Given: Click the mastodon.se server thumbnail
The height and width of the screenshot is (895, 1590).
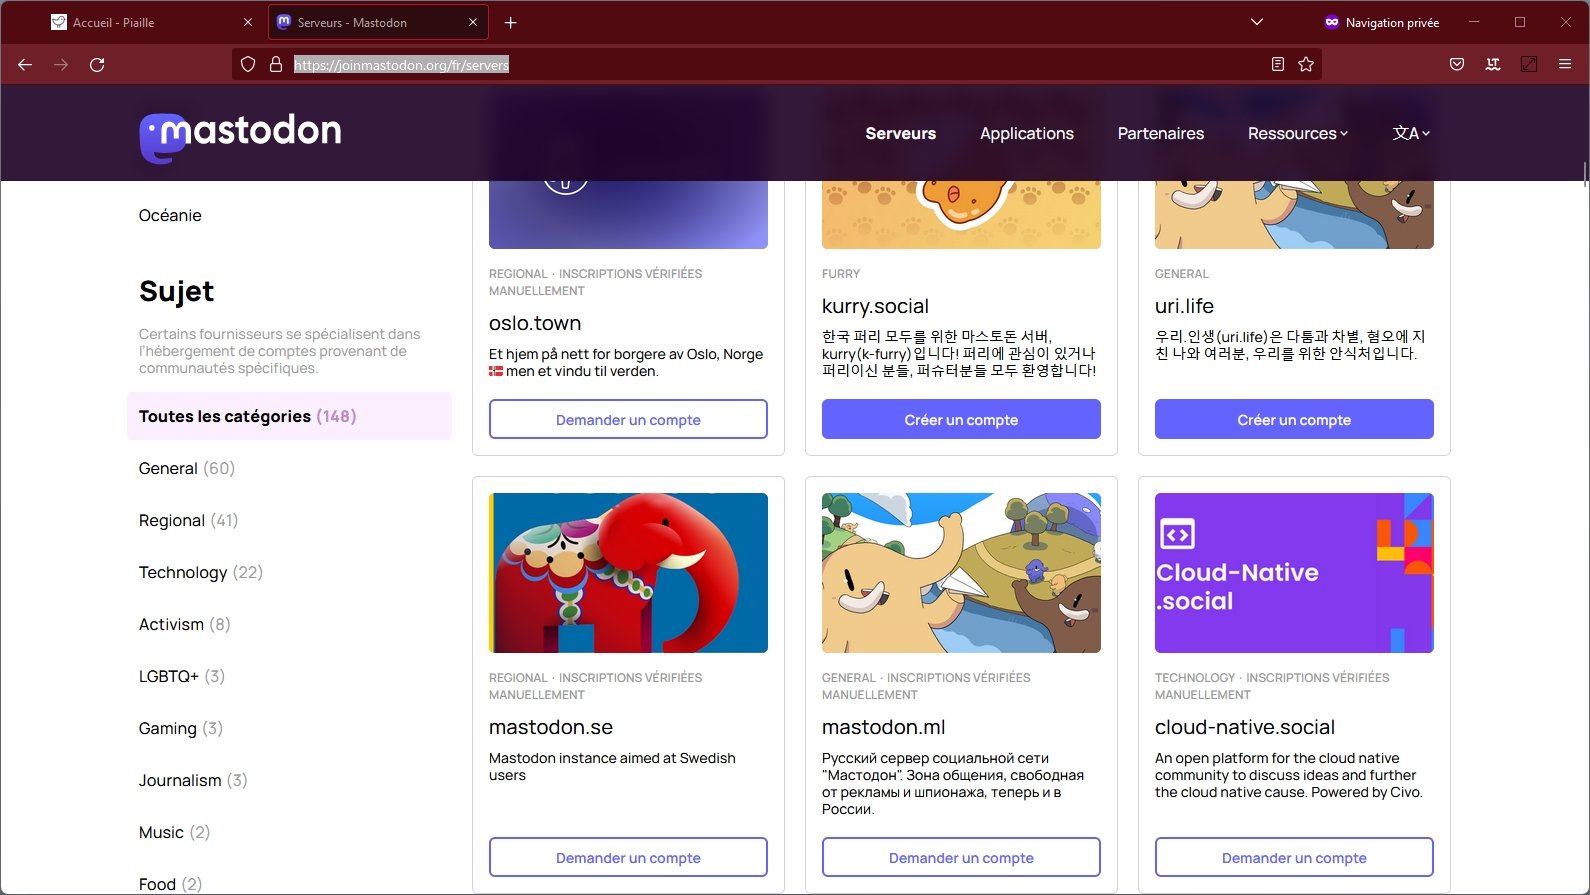Looking at the screenshot, I should (628, 573).
